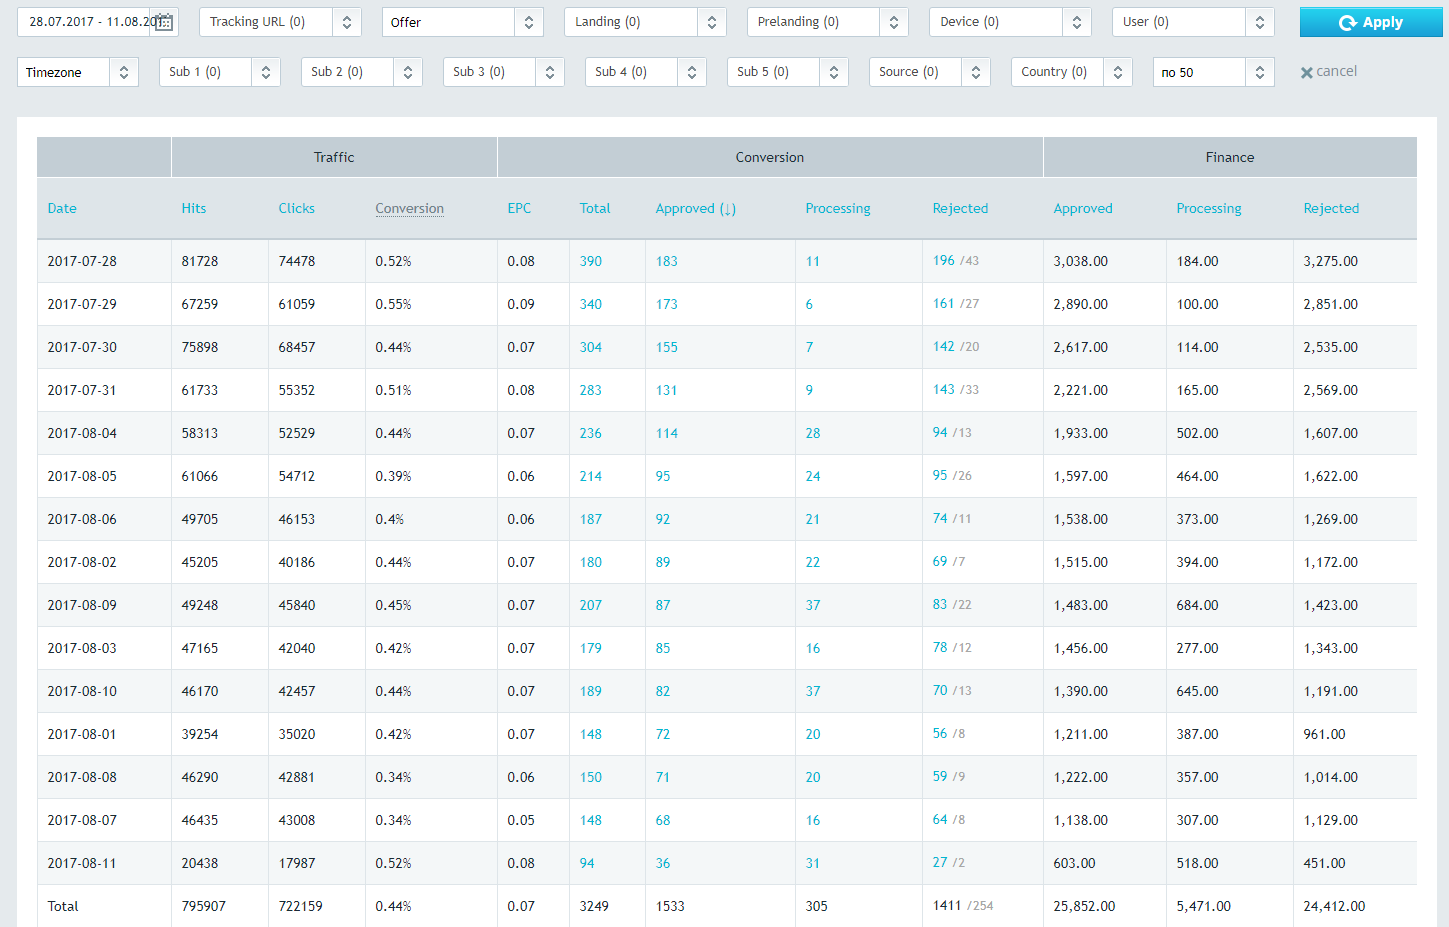
Task: Open total 150 link for 2017-08-08
Action: click(x=591, y=777)
